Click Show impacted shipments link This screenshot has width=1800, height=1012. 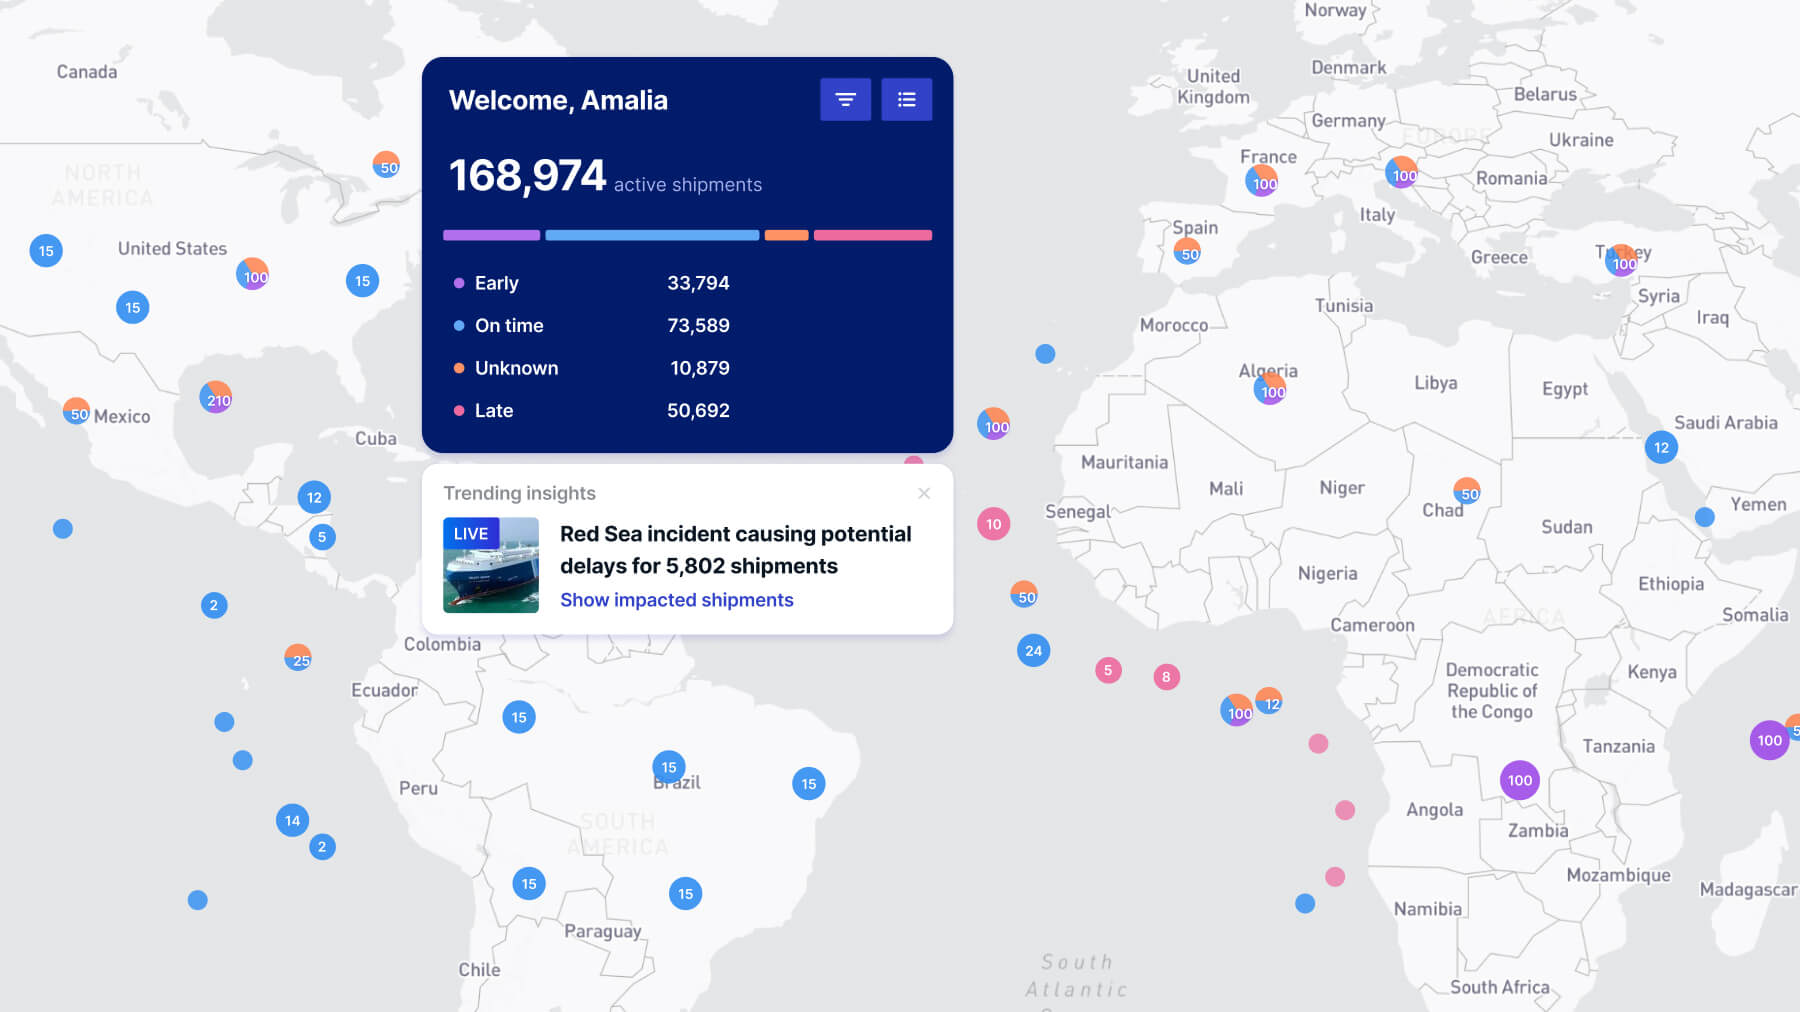[x=676, y=600]
